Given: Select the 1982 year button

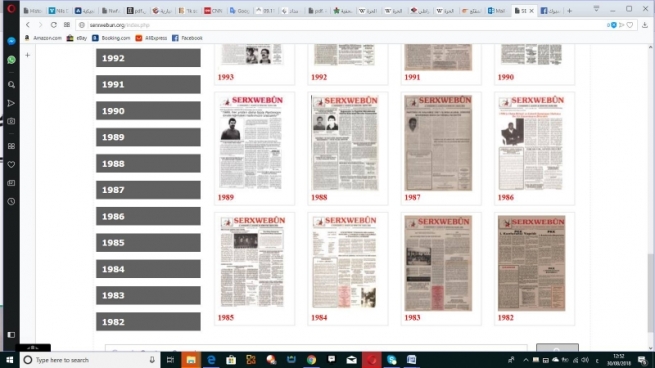Looking at the screenshot, I should point(148,322).
